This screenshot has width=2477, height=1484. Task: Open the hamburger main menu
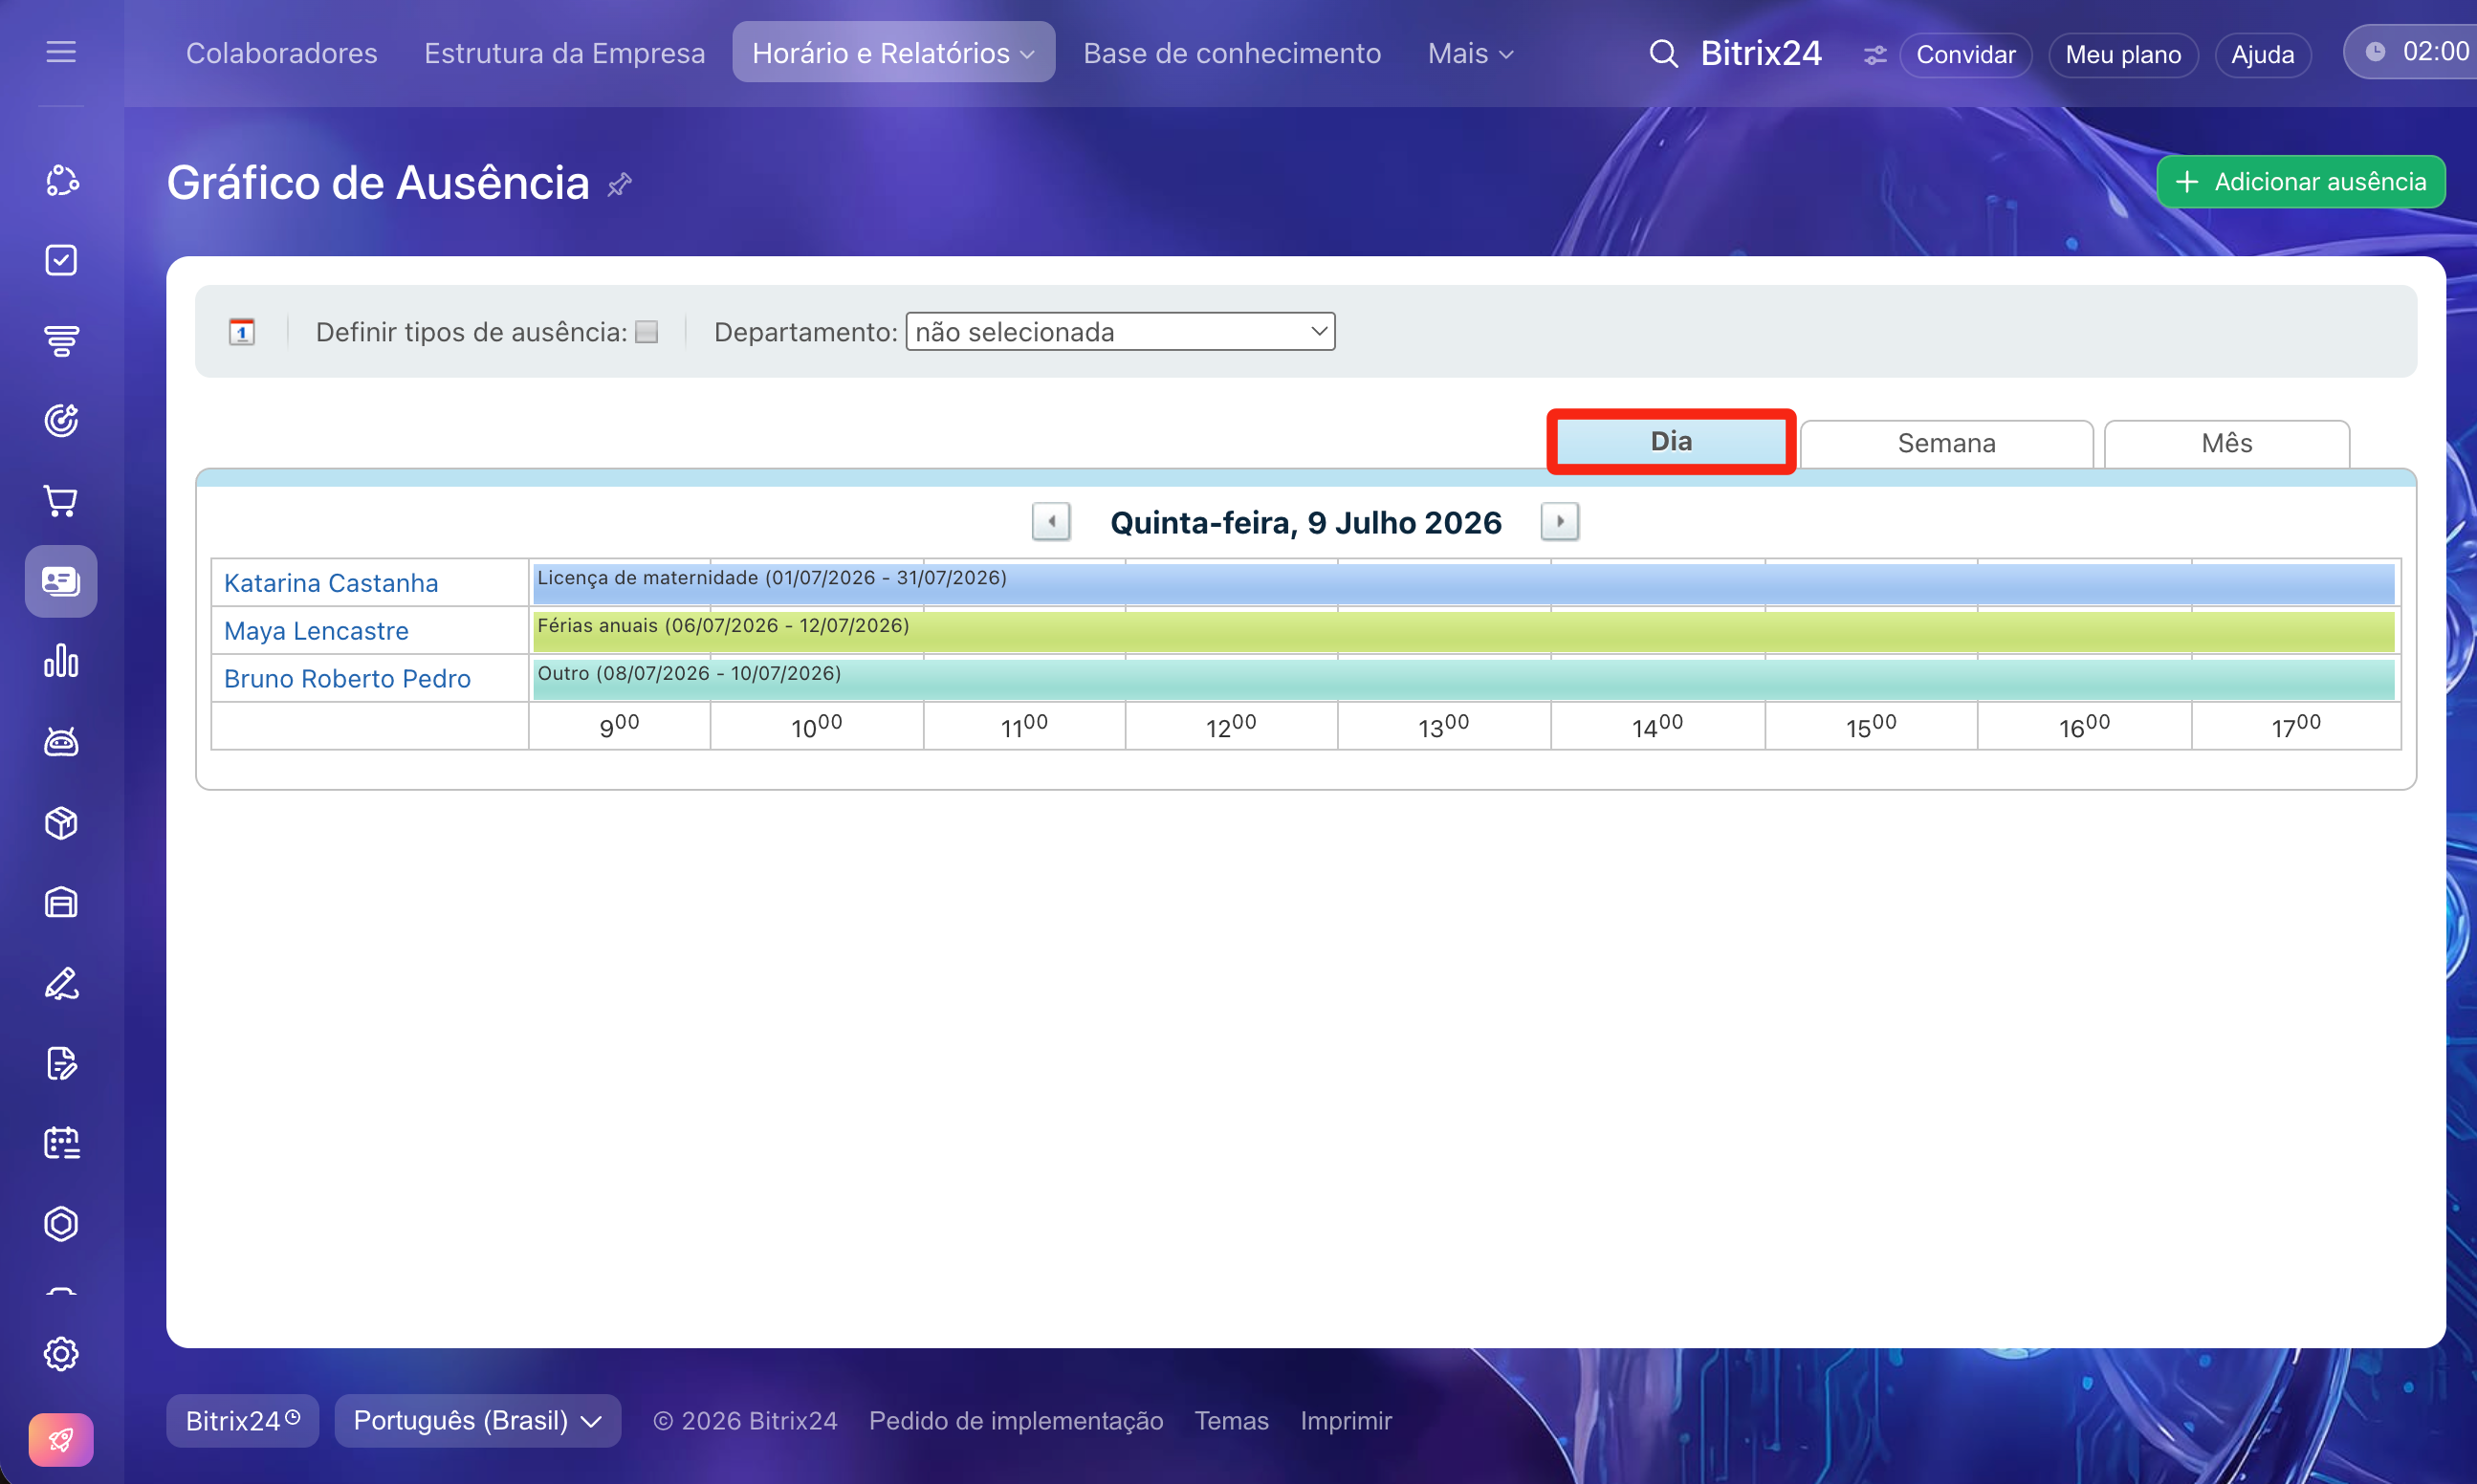click(x=61, y=52)
